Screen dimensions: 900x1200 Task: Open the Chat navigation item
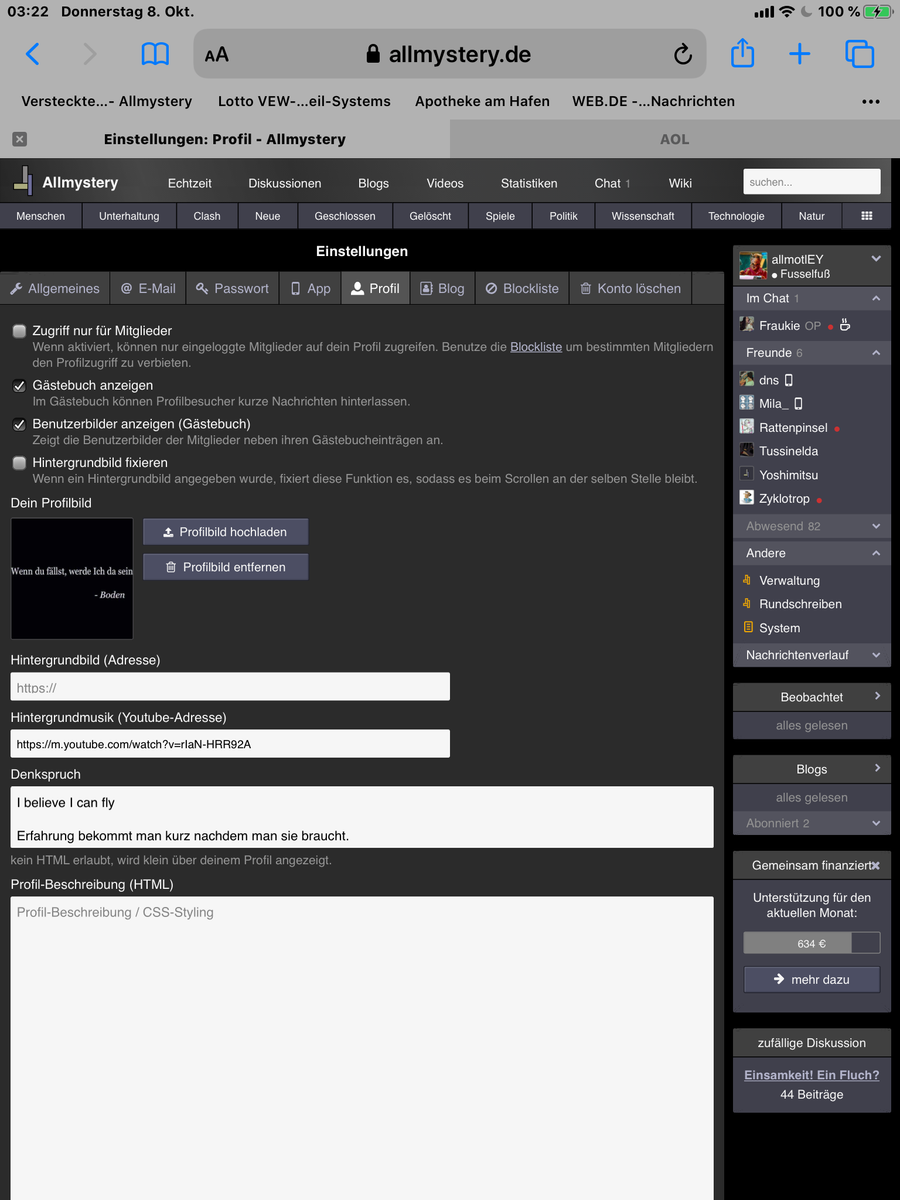tap(612, 183)
